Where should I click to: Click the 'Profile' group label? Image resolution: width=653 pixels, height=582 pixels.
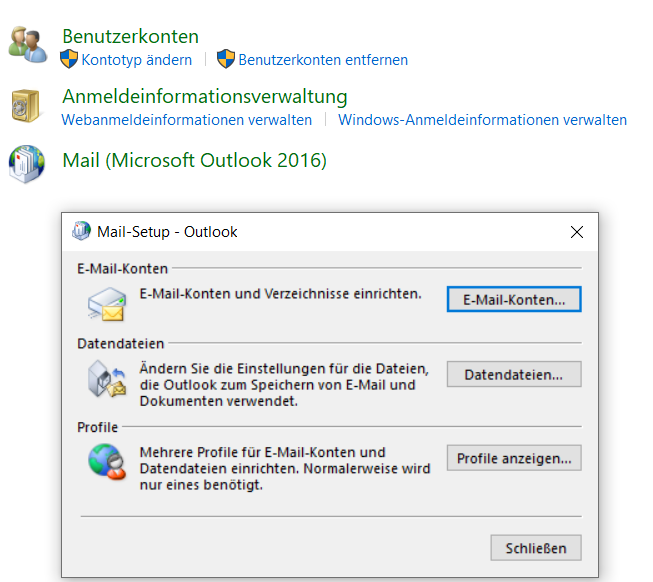(x=97, y=427)
